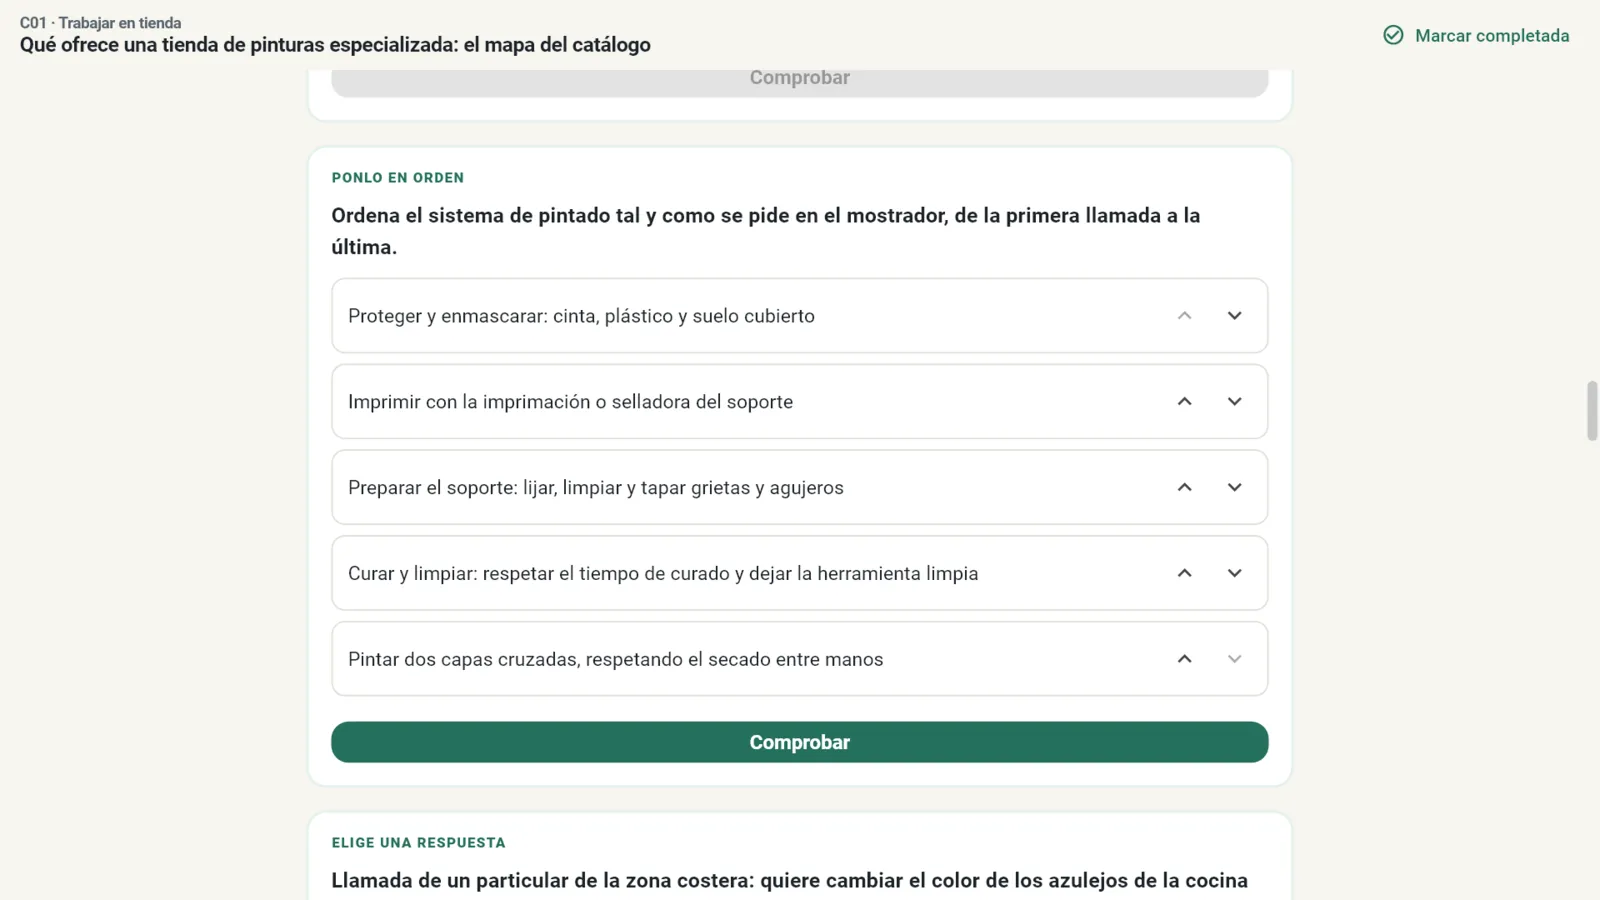Click 'Preparar el soporte: lijar, limpiar' text

tap(596, 488)
